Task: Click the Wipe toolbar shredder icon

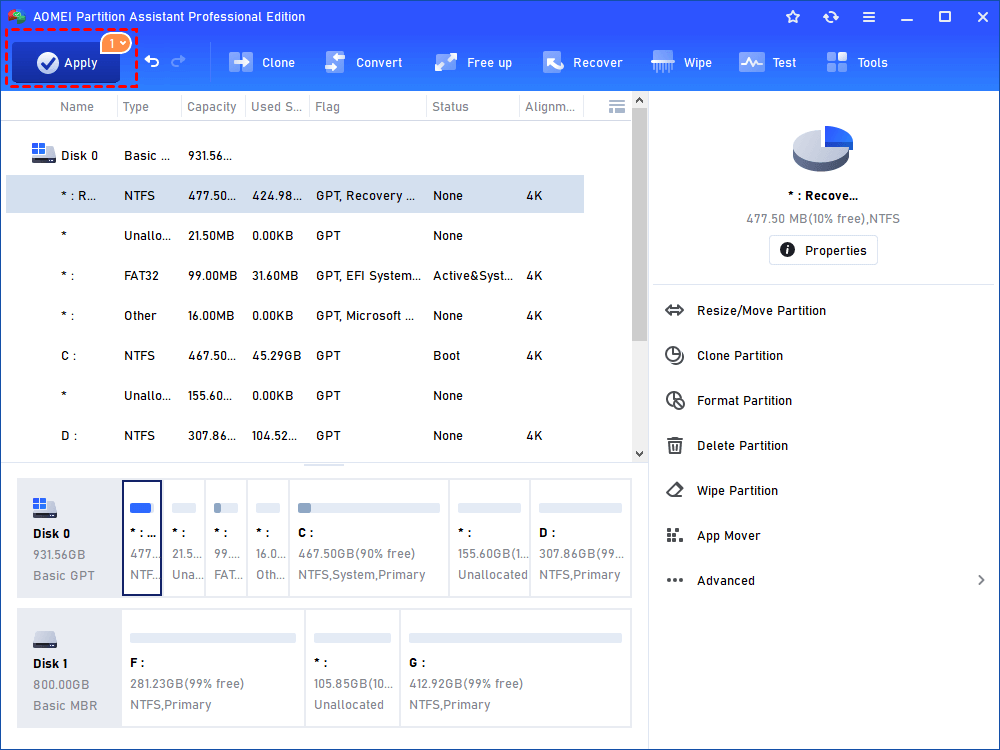Action: point(663,62)
